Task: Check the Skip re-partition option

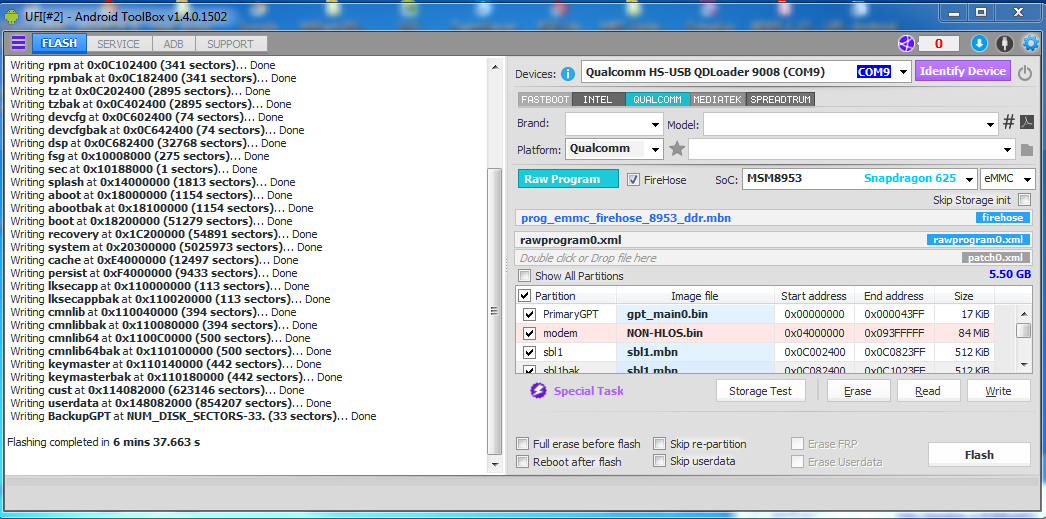Action: pyautogui.click(x=659, y=444)
